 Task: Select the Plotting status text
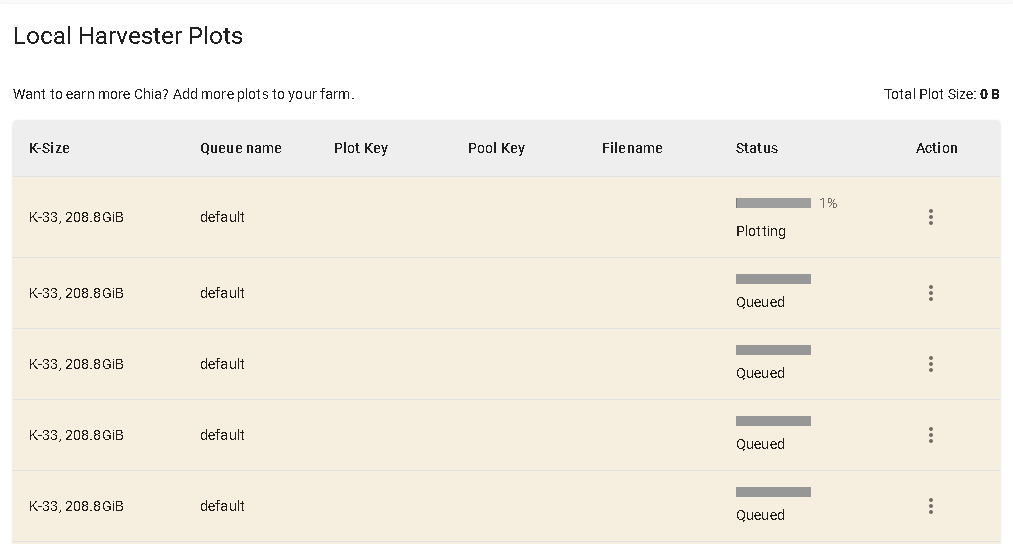[x=760, y=231]
